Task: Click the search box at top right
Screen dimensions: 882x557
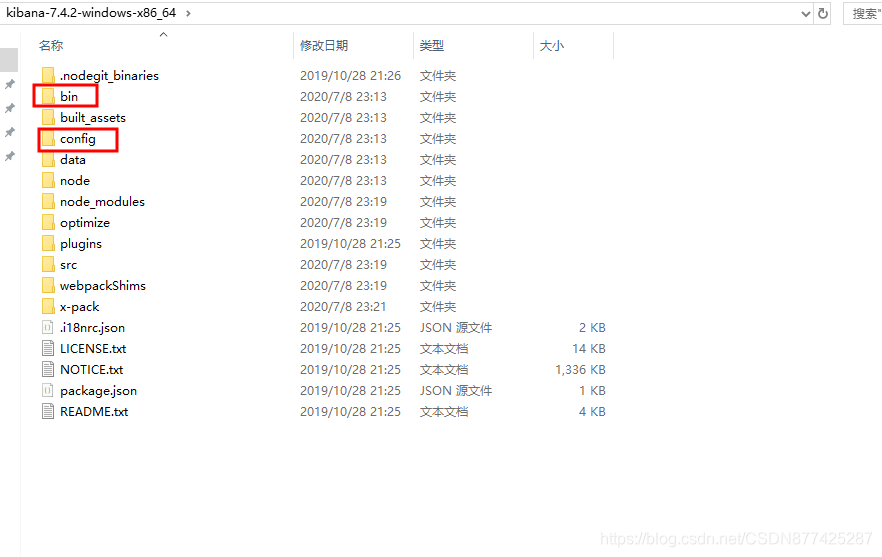Action: (x=863, y=14)
